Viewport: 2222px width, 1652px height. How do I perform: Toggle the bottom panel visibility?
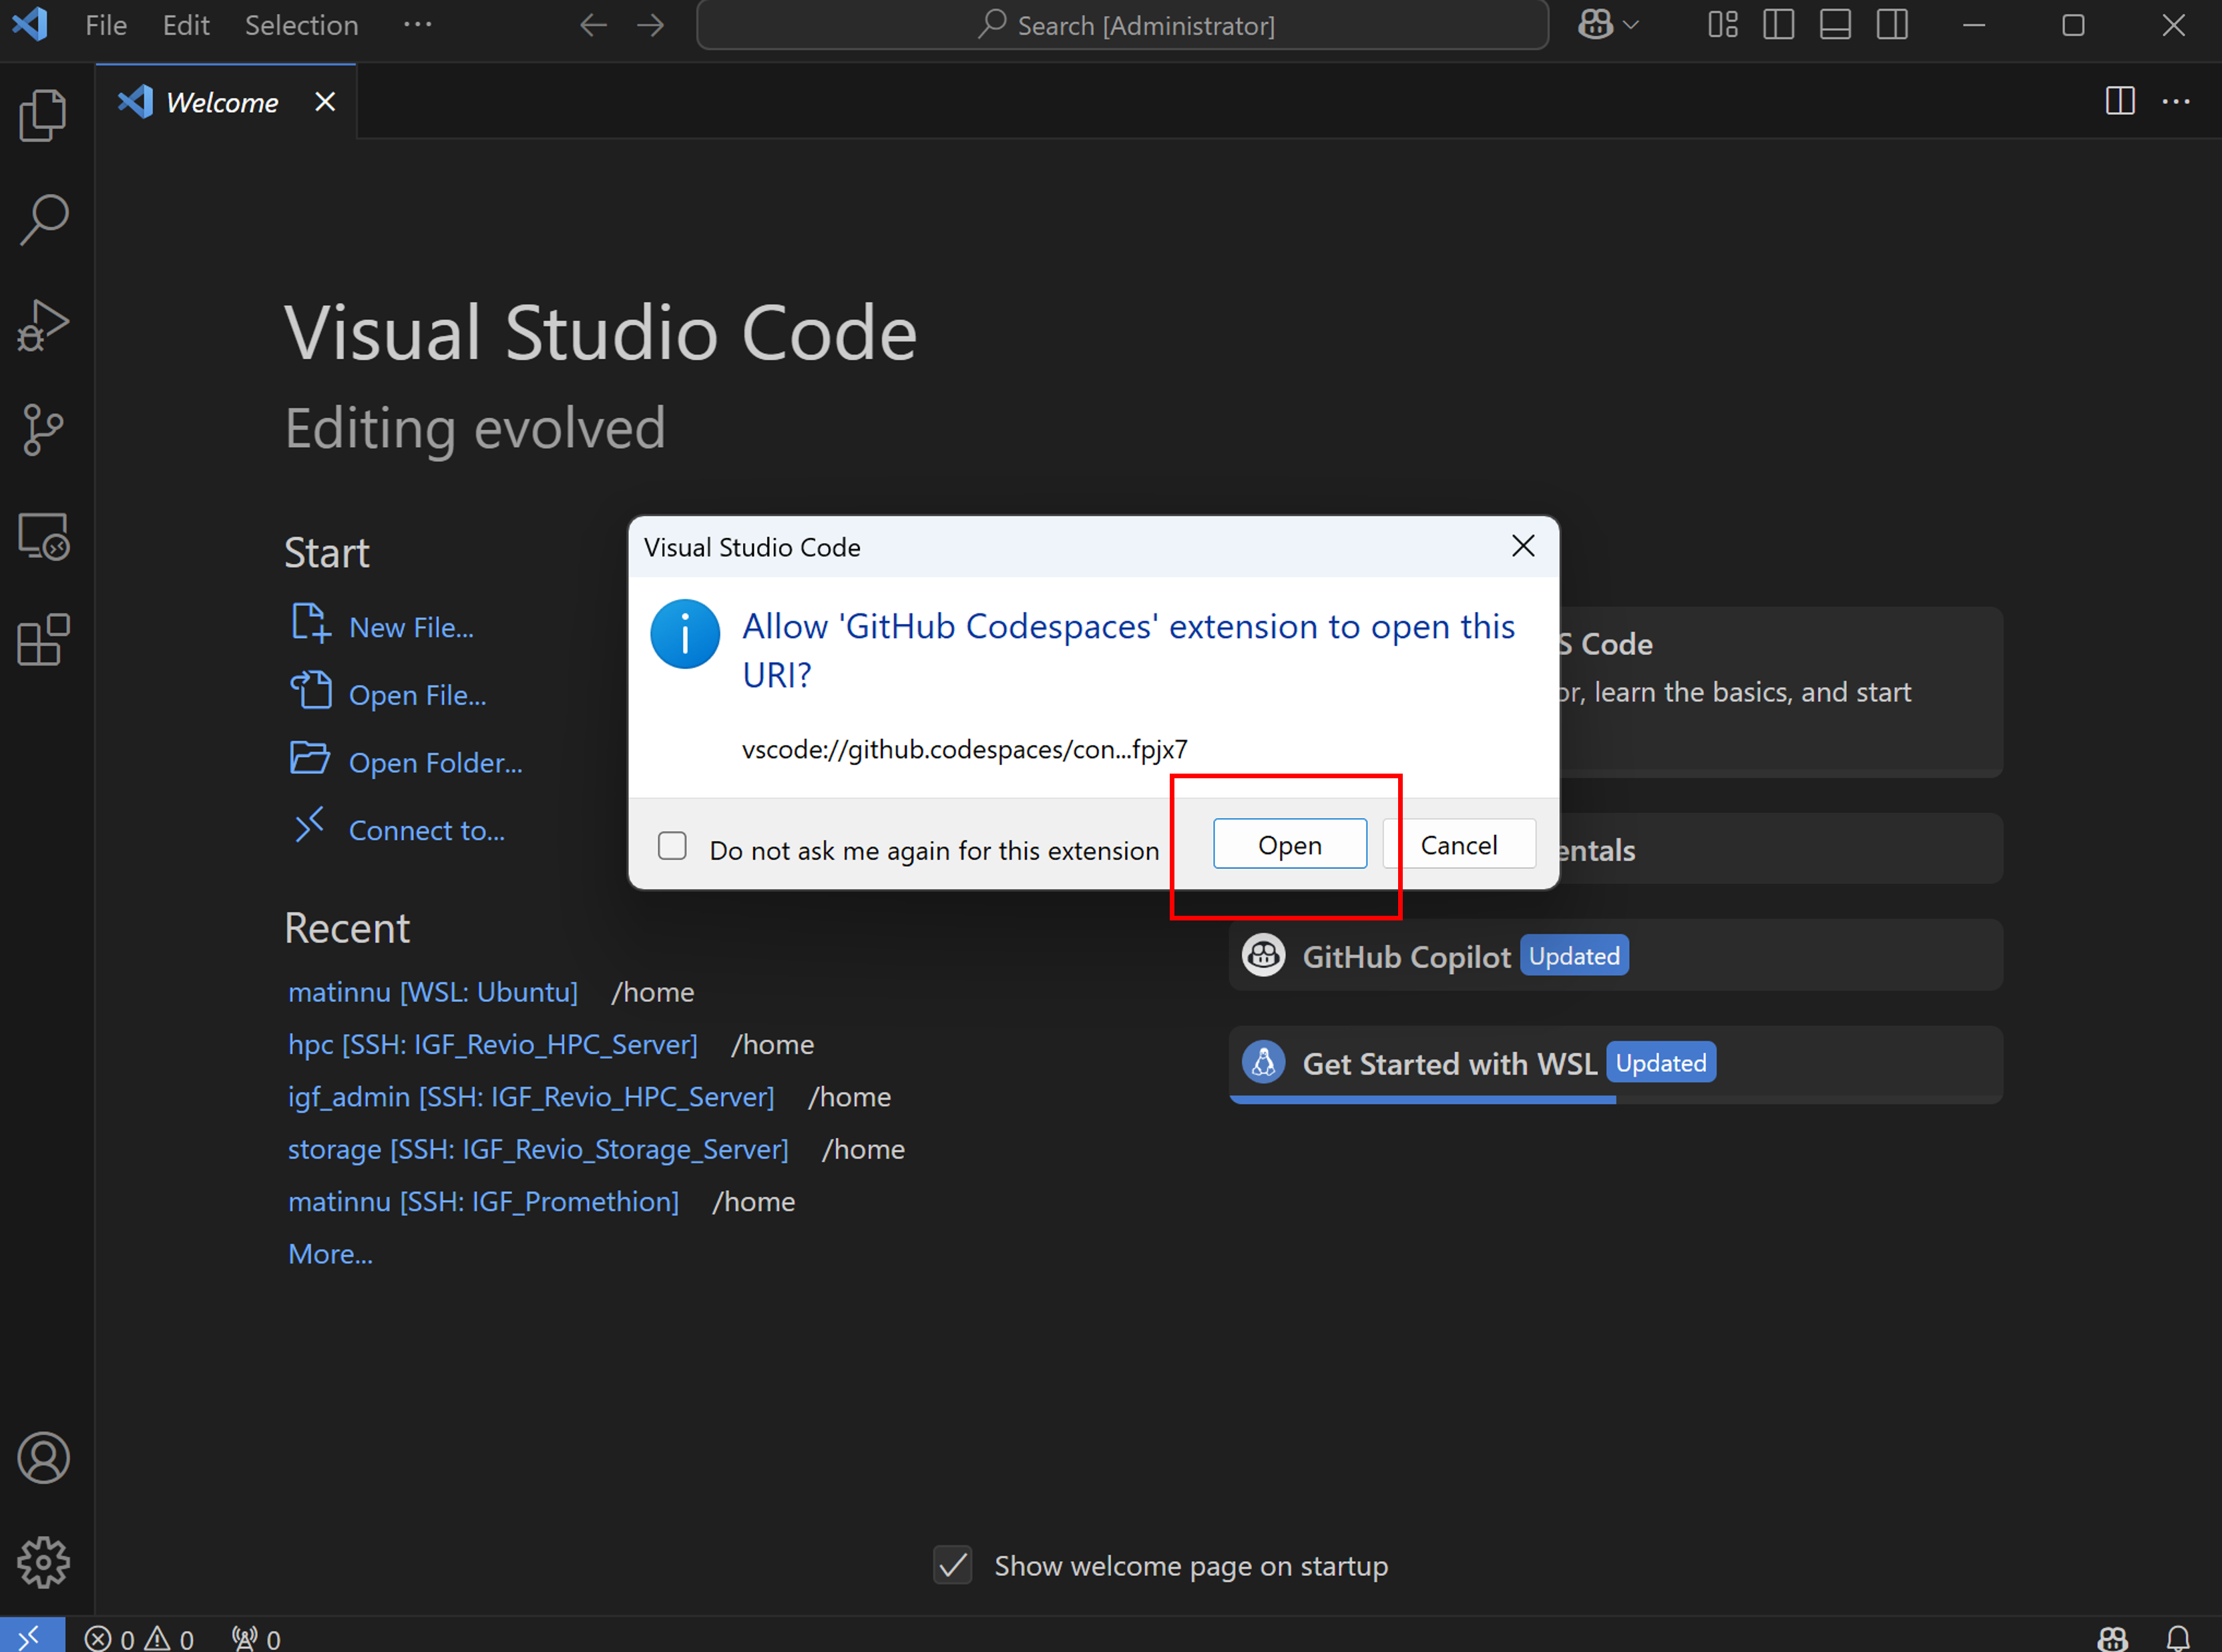click(1835, 25)
